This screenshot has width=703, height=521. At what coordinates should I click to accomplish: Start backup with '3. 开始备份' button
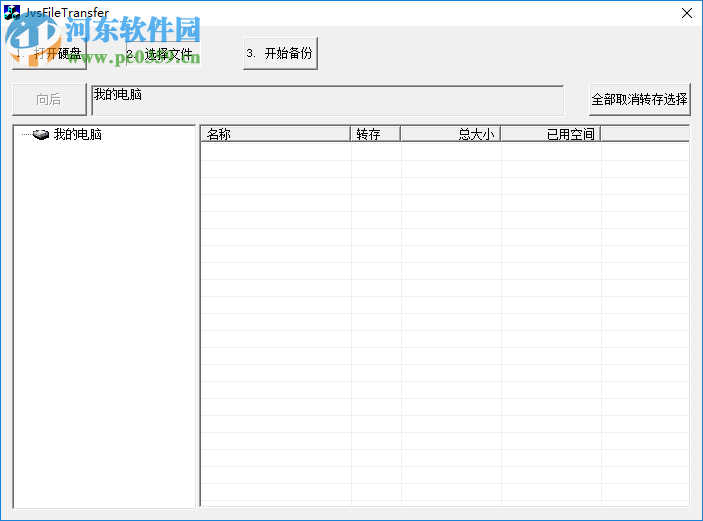(x=280, y=53)
